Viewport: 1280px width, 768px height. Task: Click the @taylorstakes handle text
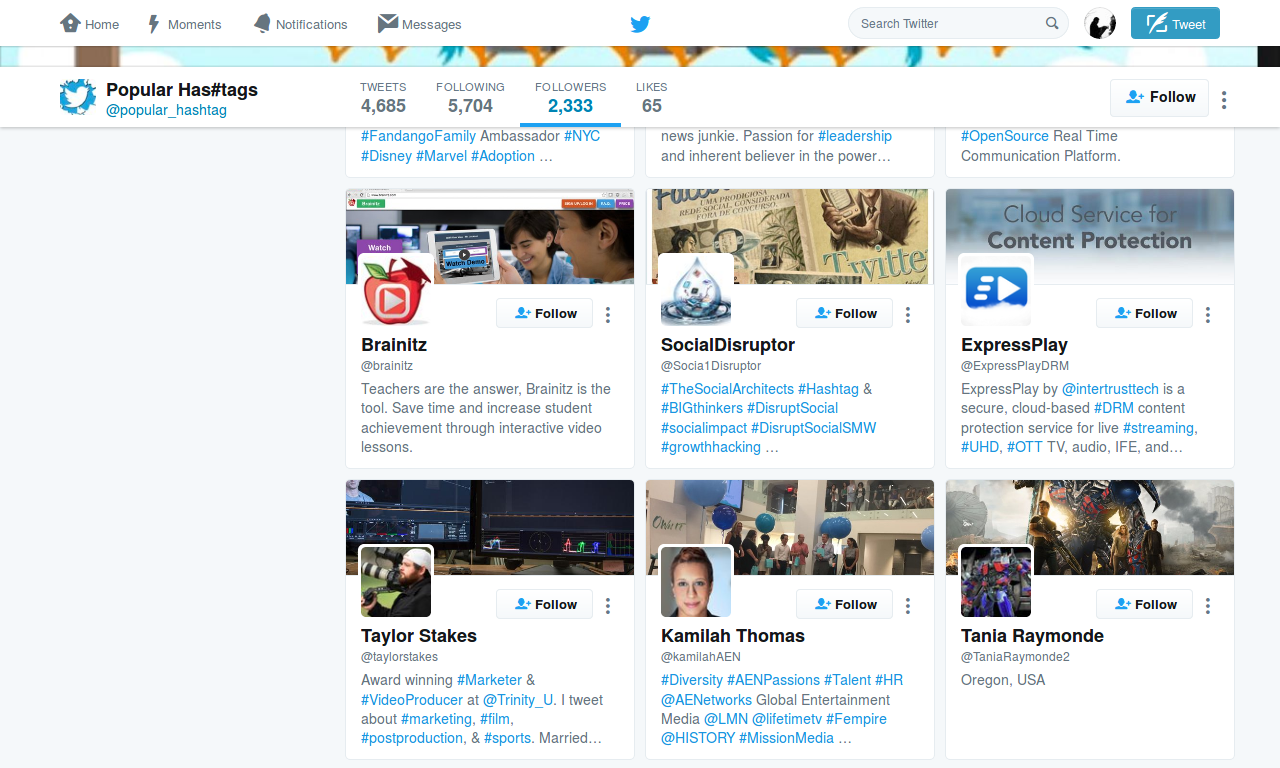coord(399,657)
